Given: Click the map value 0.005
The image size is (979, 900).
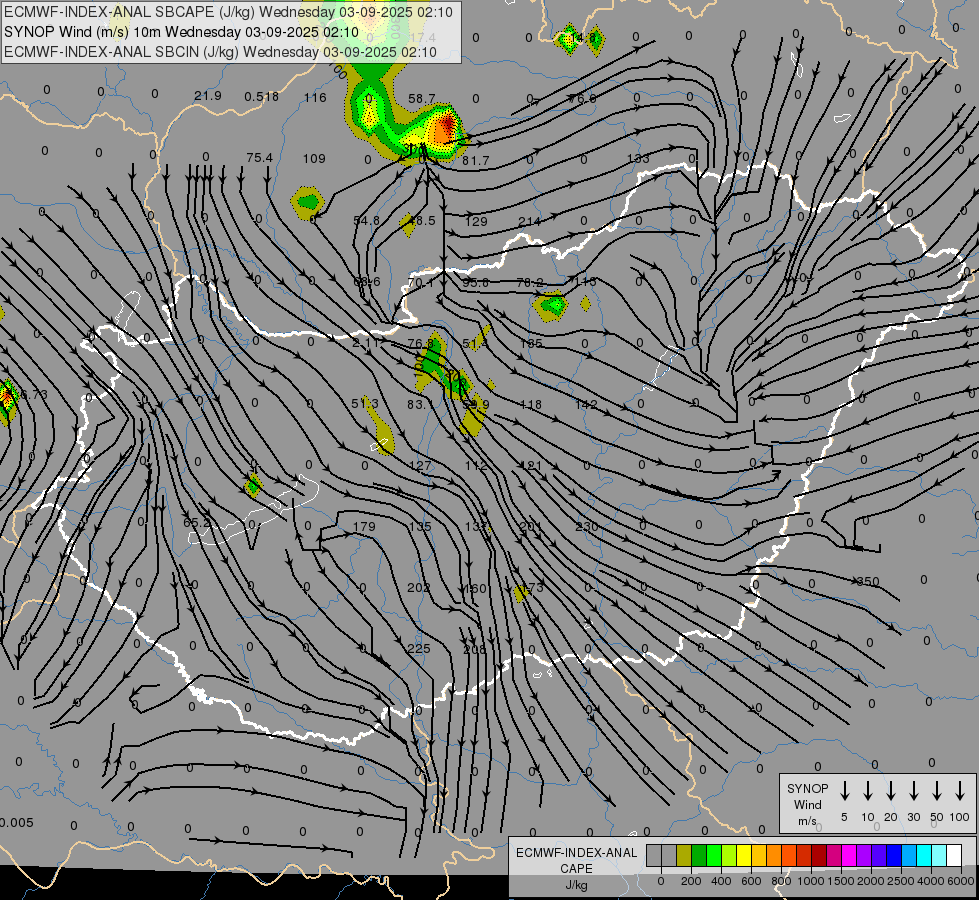Looking at the screenshot, I should click(x=17, y=823).
